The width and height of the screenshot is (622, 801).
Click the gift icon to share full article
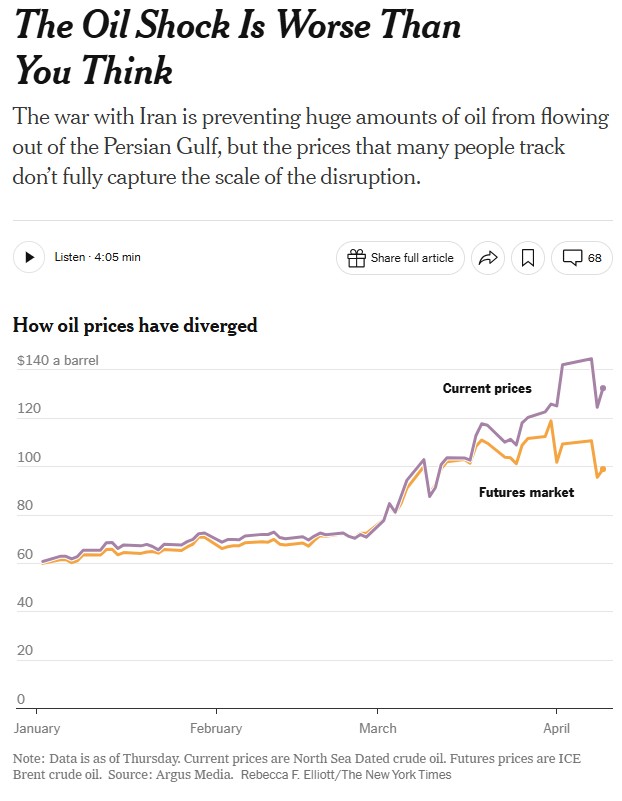pos(357,258)
